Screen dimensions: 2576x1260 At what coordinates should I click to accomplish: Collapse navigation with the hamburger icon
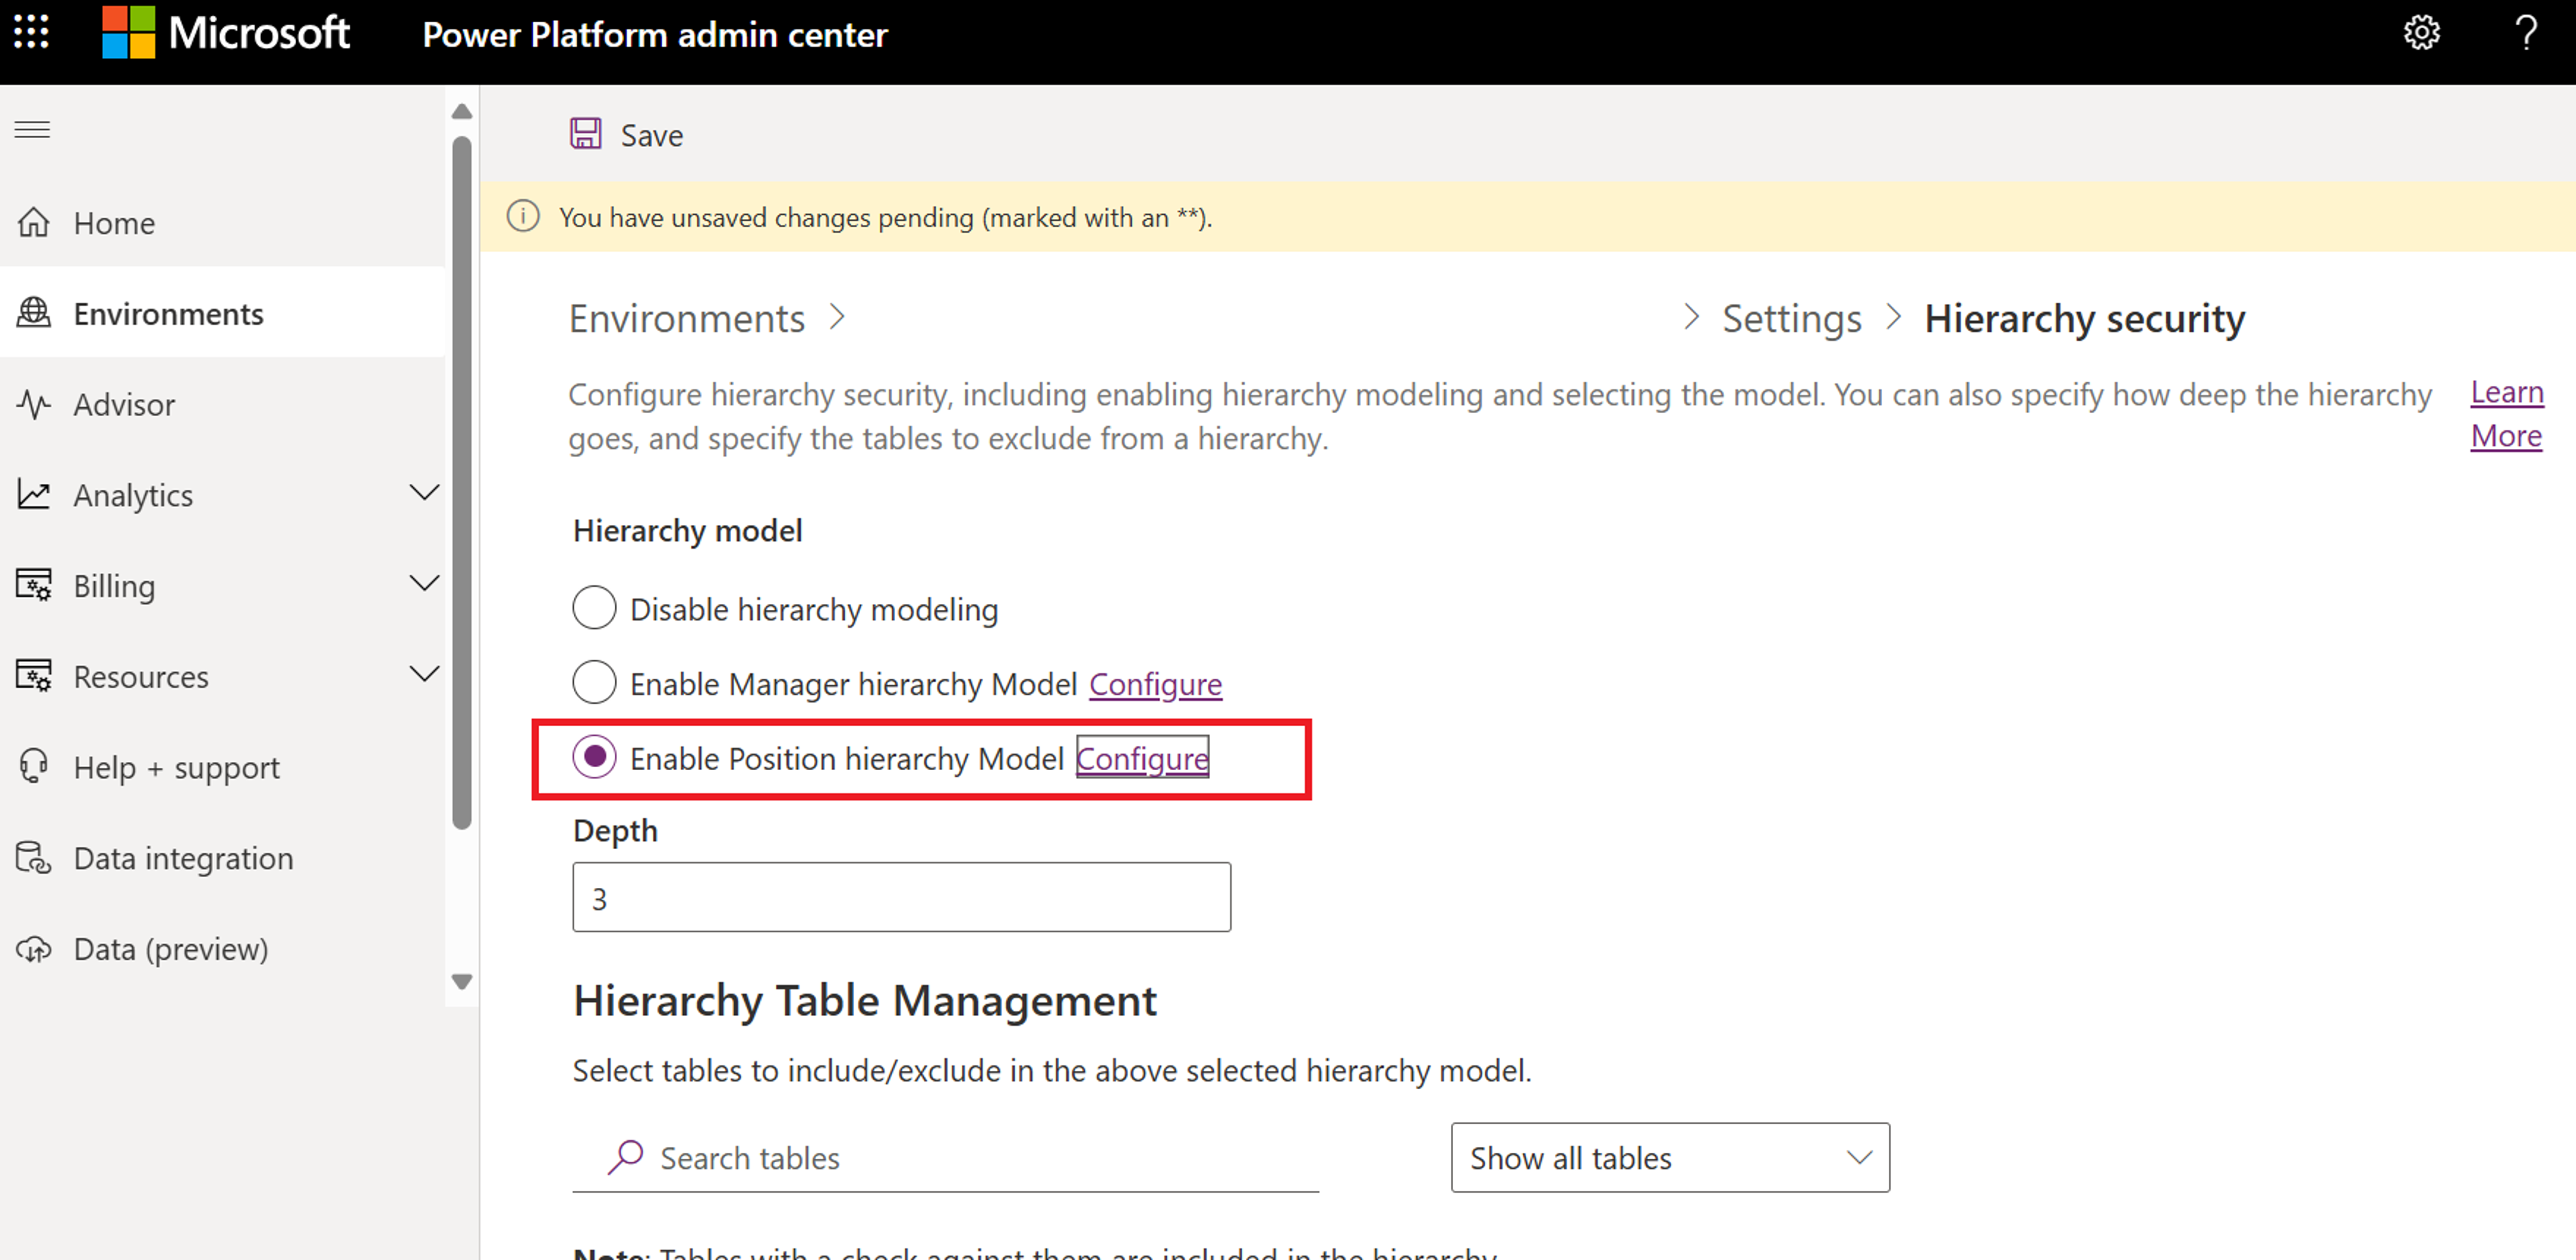(32, 130)
